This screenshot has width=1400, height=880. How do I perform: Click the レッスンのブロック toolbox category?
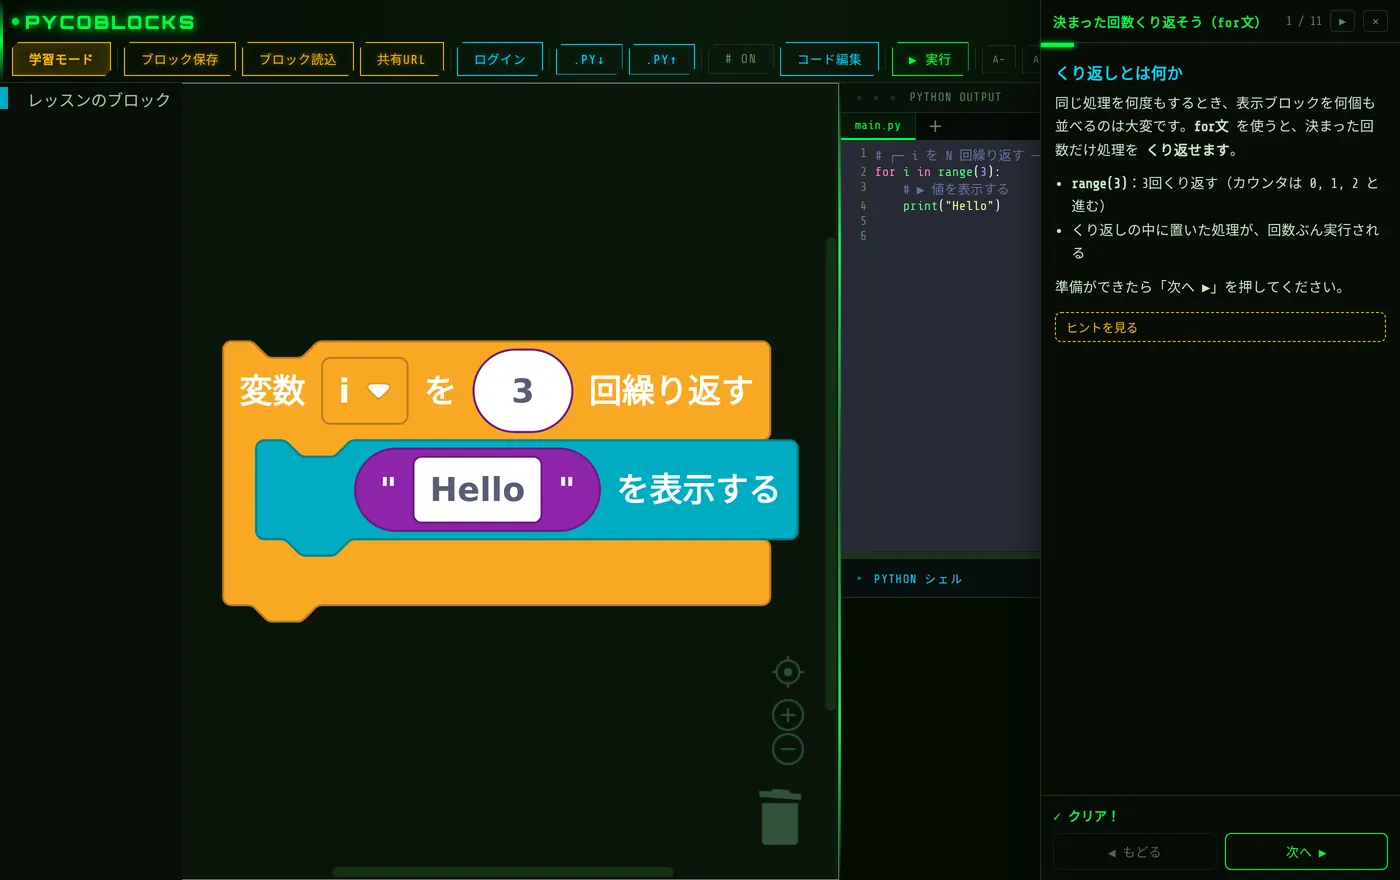coord(99,100)
